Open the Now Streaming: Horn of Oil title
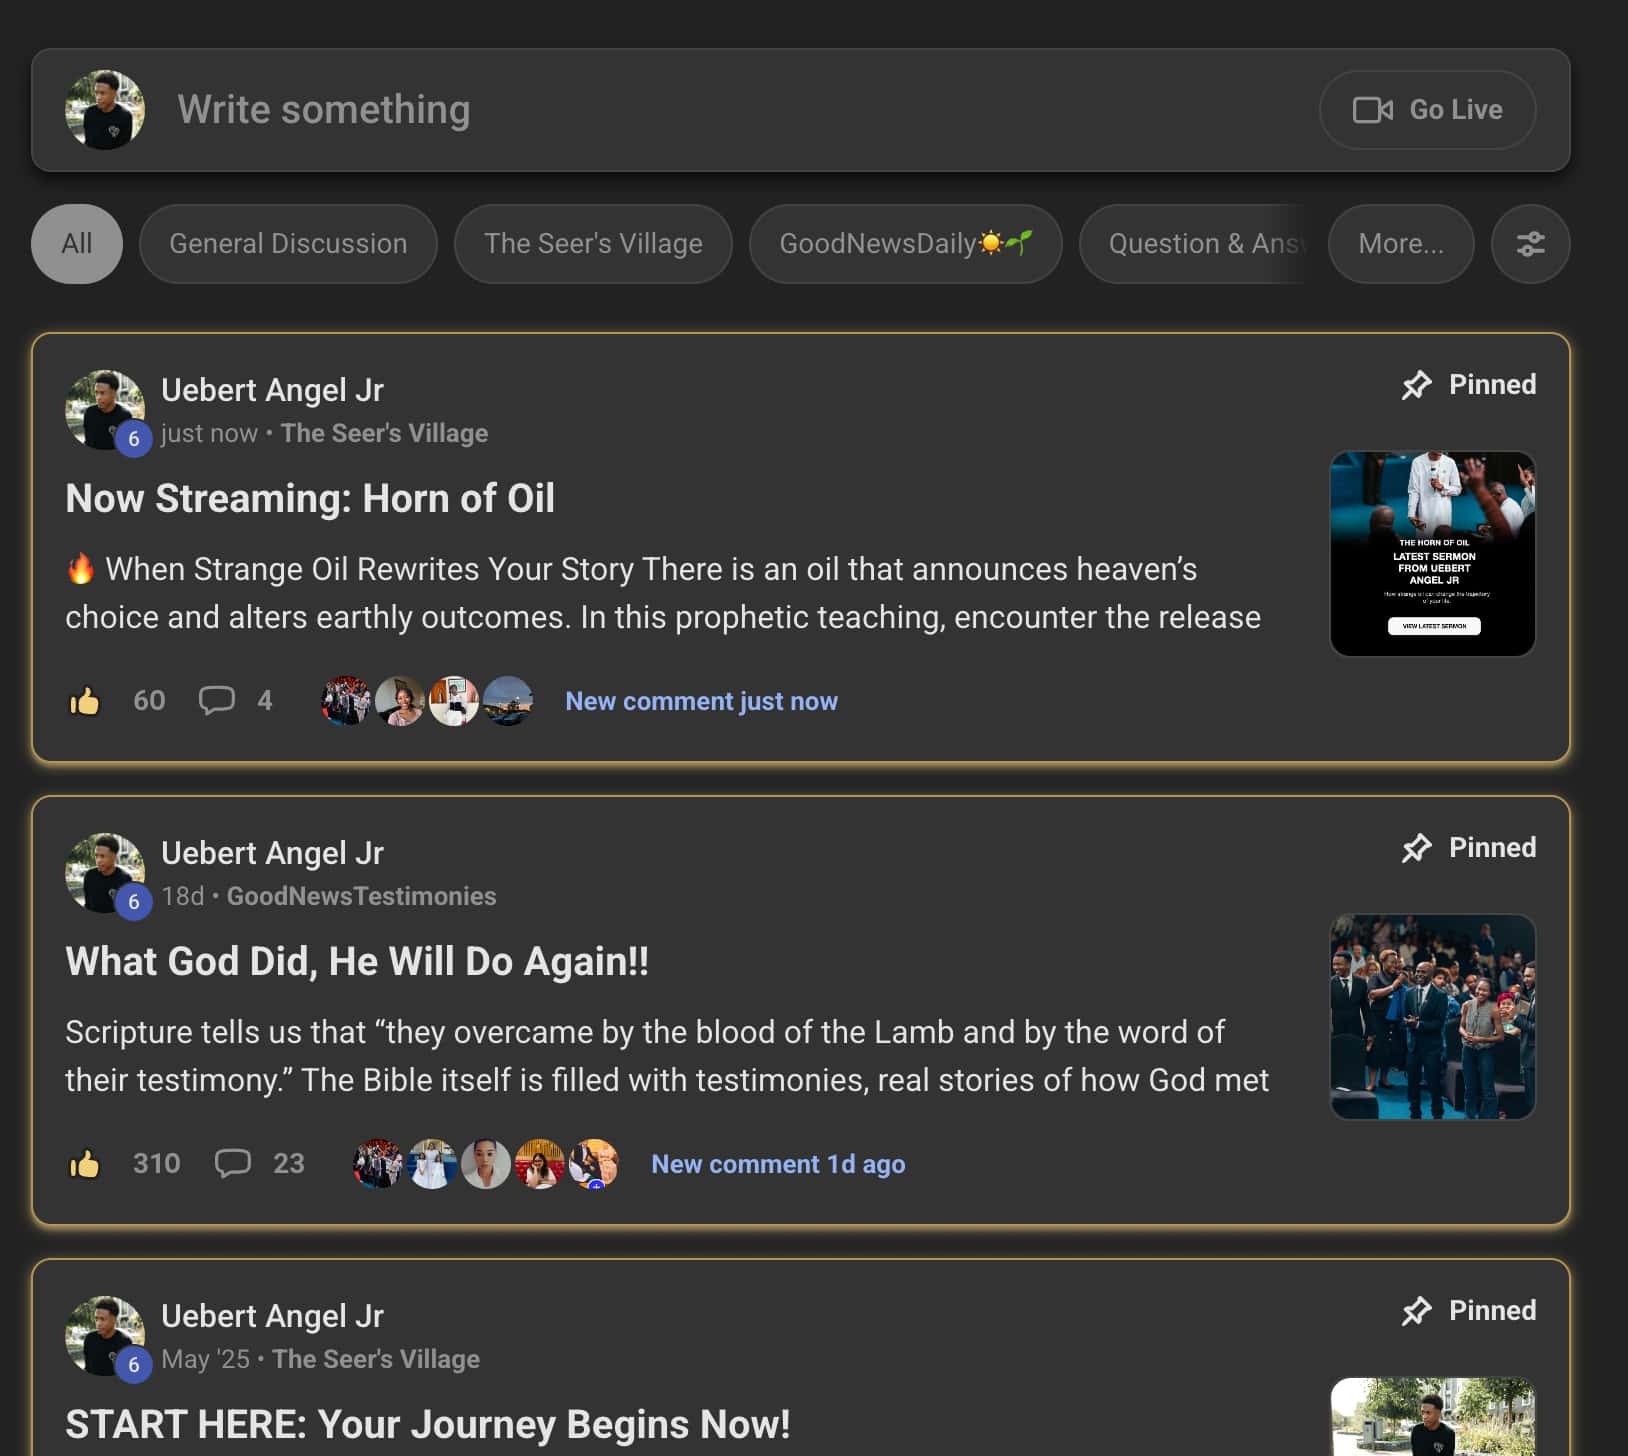 coord(310,498)
